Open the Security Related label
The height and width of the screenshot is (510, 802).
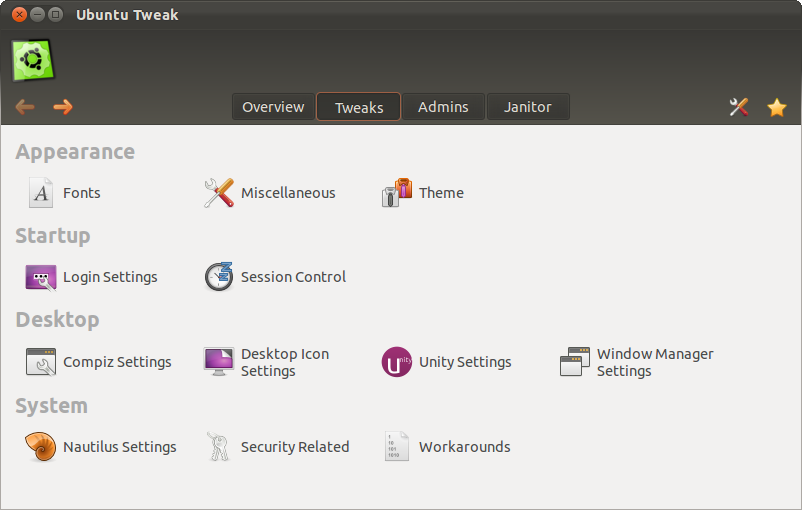click(x=295, y=447)
